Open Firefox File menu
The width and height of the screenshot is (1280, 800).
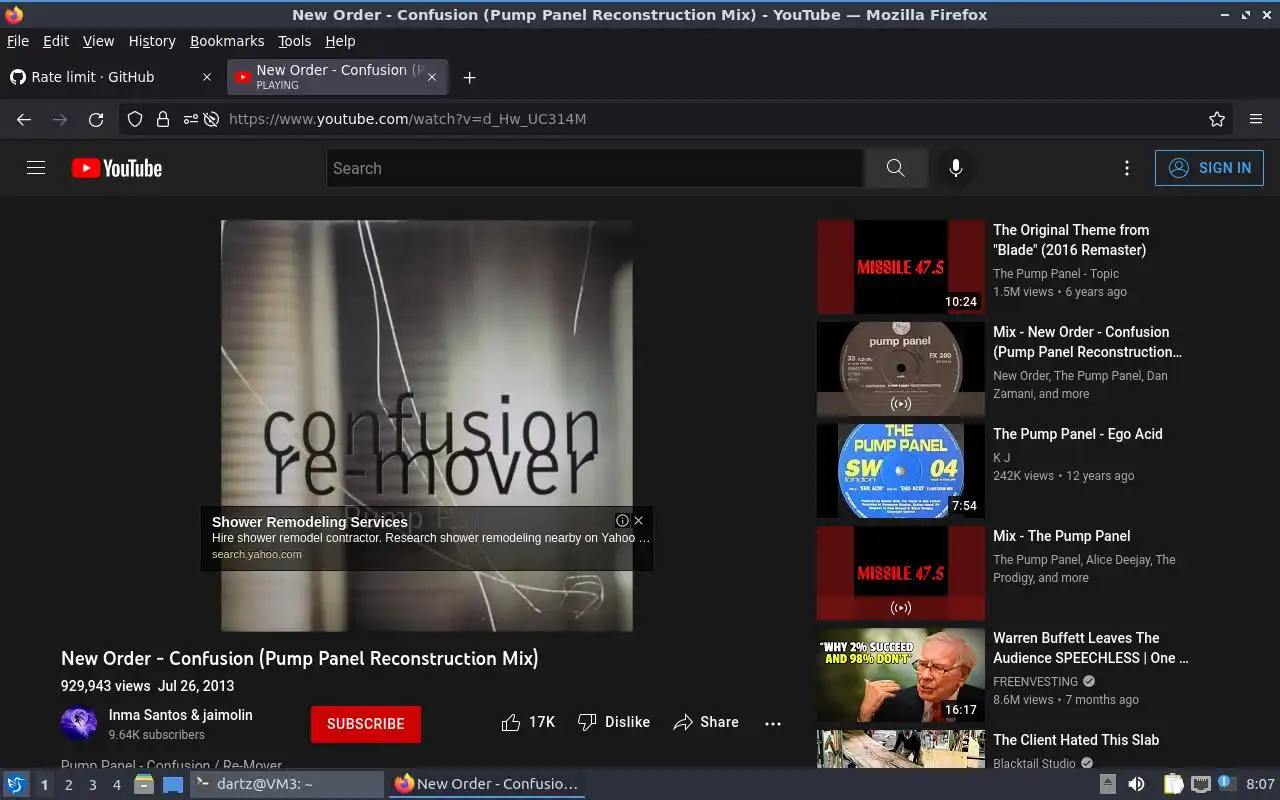(18, 41)
